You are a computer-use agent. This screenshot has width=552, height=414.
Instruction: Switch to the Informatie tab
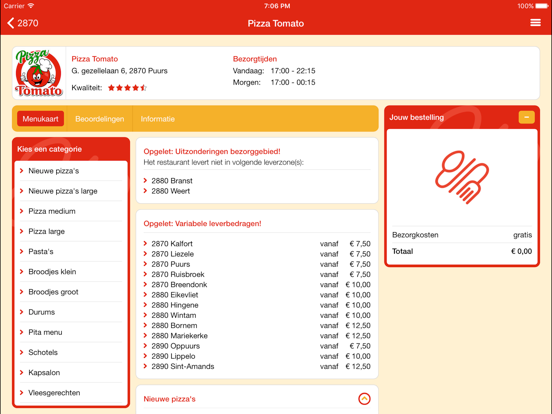coord(157,119)
